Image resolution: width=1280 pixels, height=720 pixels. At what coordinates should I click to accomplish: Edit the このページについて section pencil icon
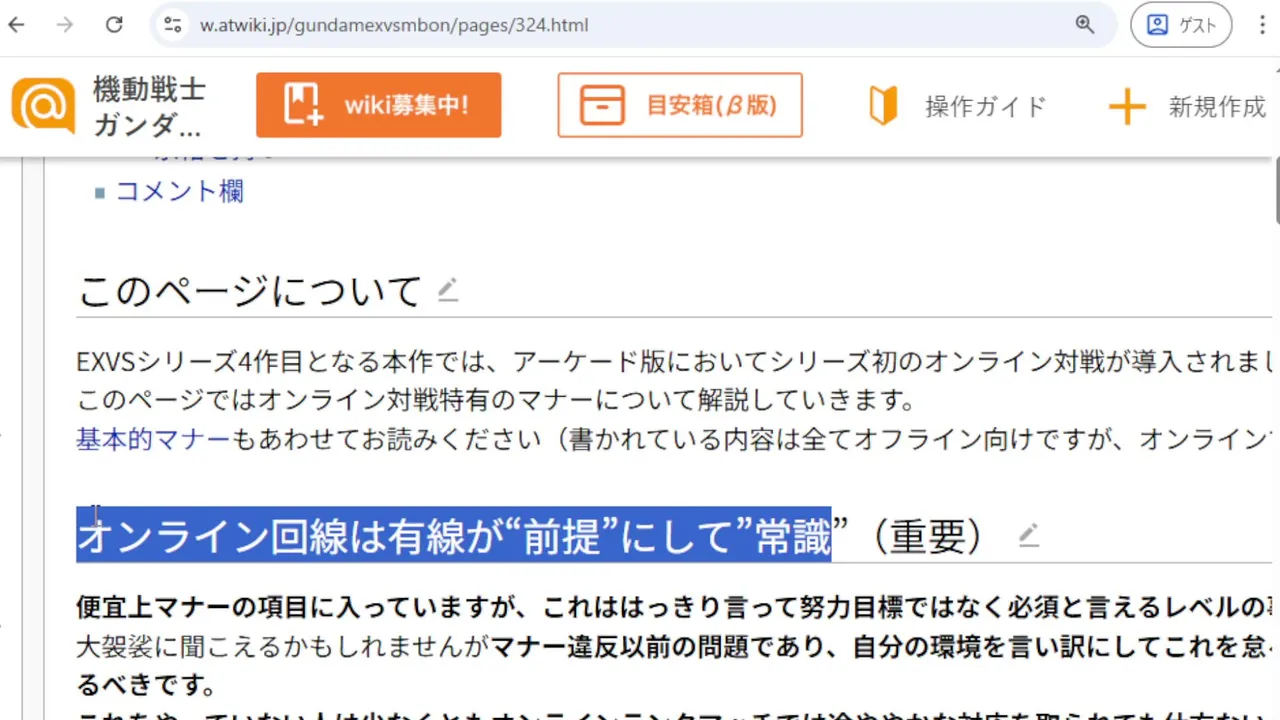coord(447,291)
